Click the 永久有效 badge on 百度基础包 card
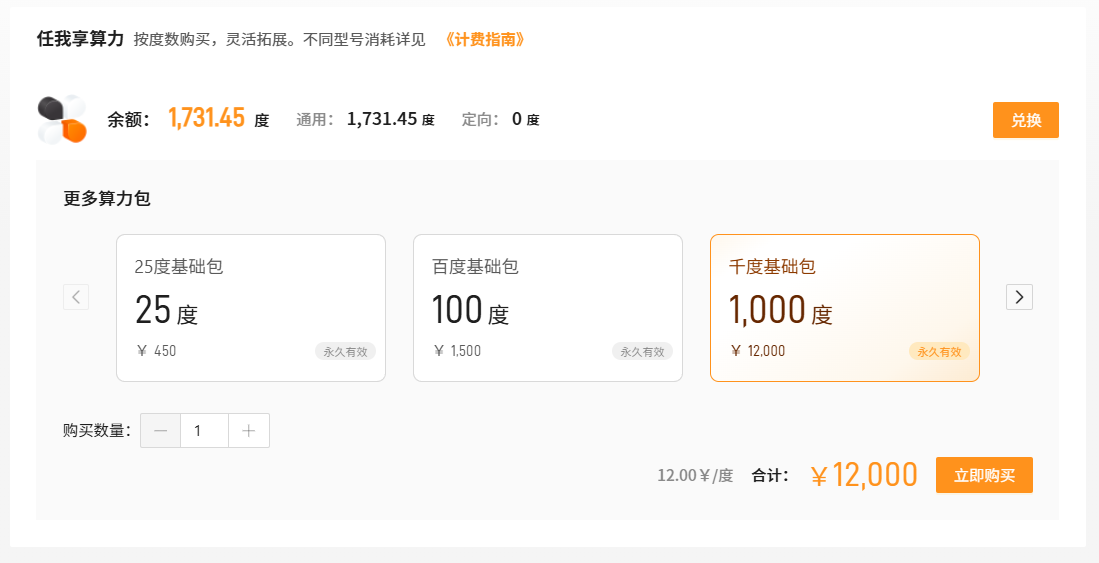This screenshot has width=1099, height=563. [x=642, y=351]
